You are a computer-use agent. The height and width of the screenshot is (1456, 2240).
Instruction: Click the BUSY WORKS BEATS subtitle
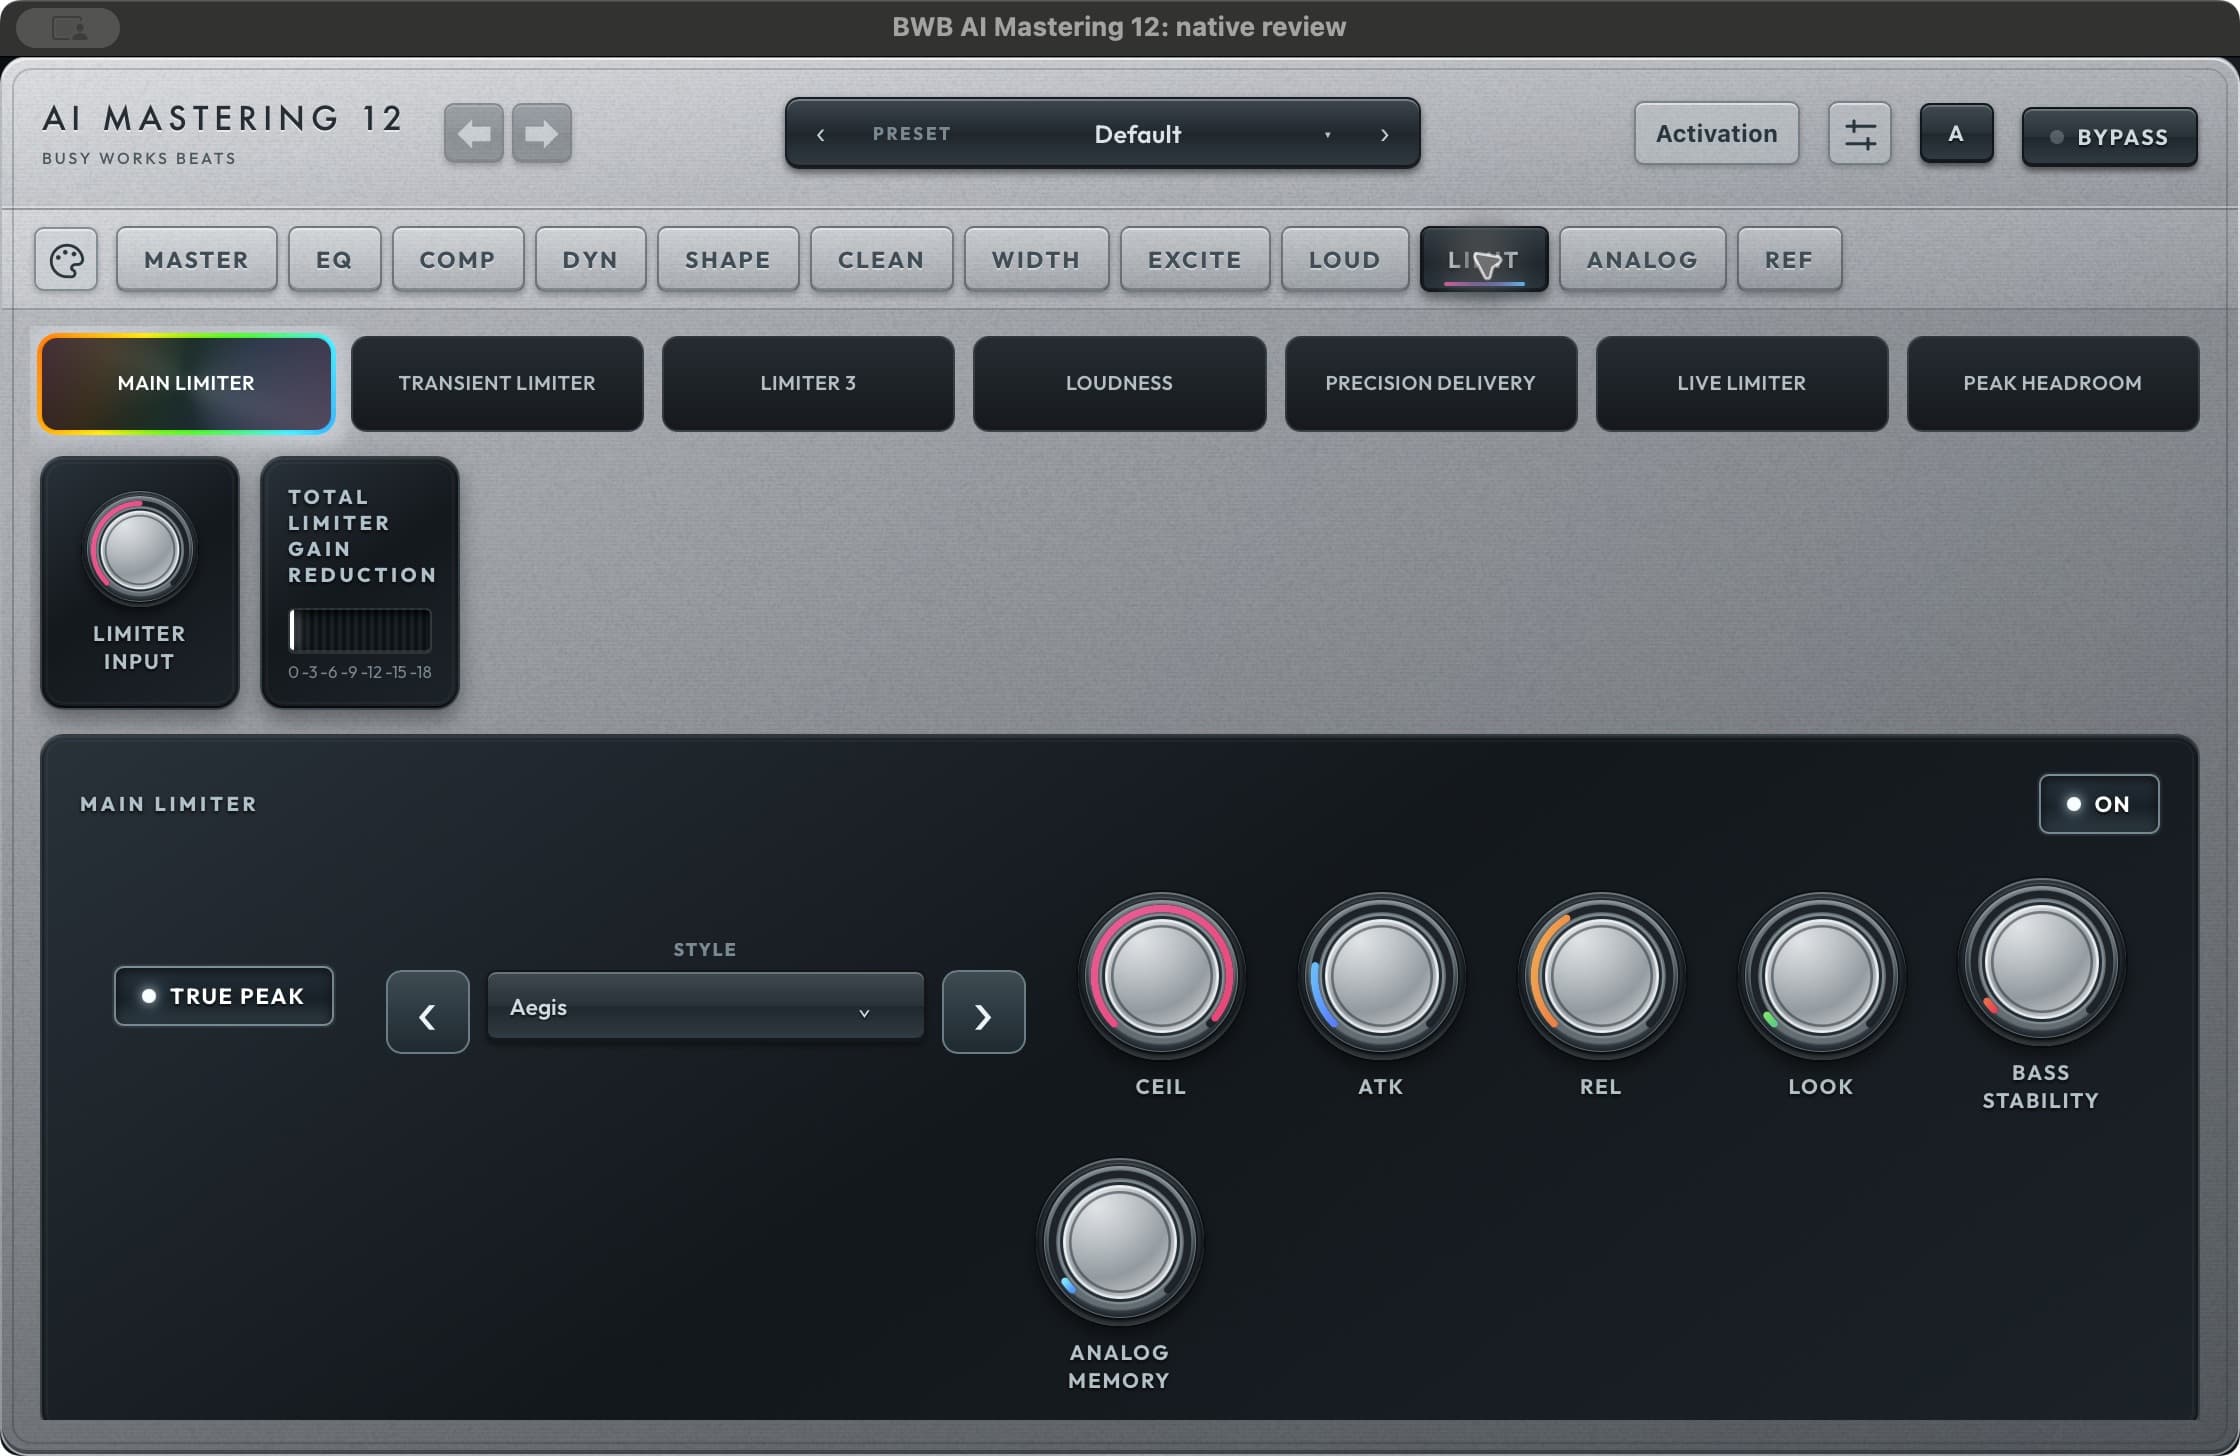(139, 158)
